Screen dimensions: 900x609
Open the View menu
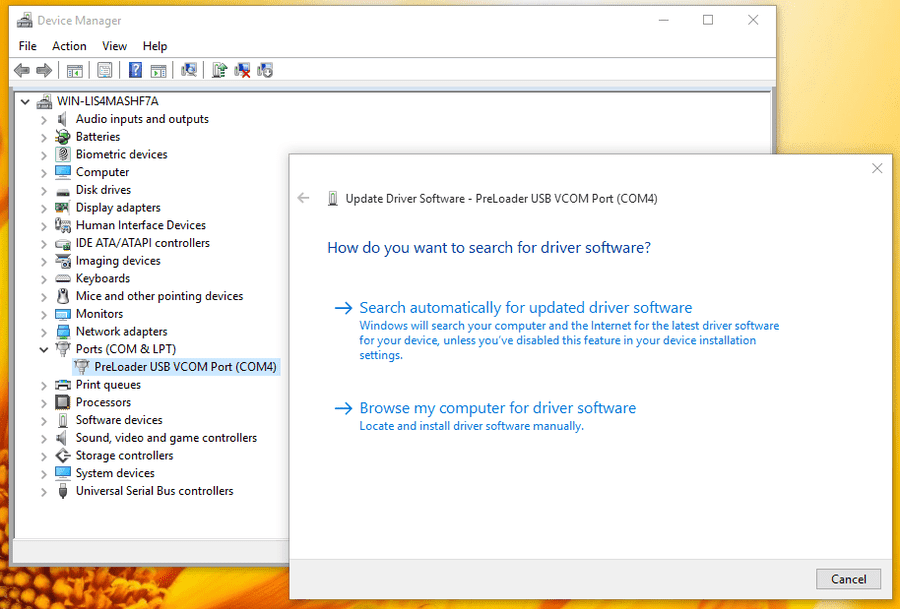(114, 46)
